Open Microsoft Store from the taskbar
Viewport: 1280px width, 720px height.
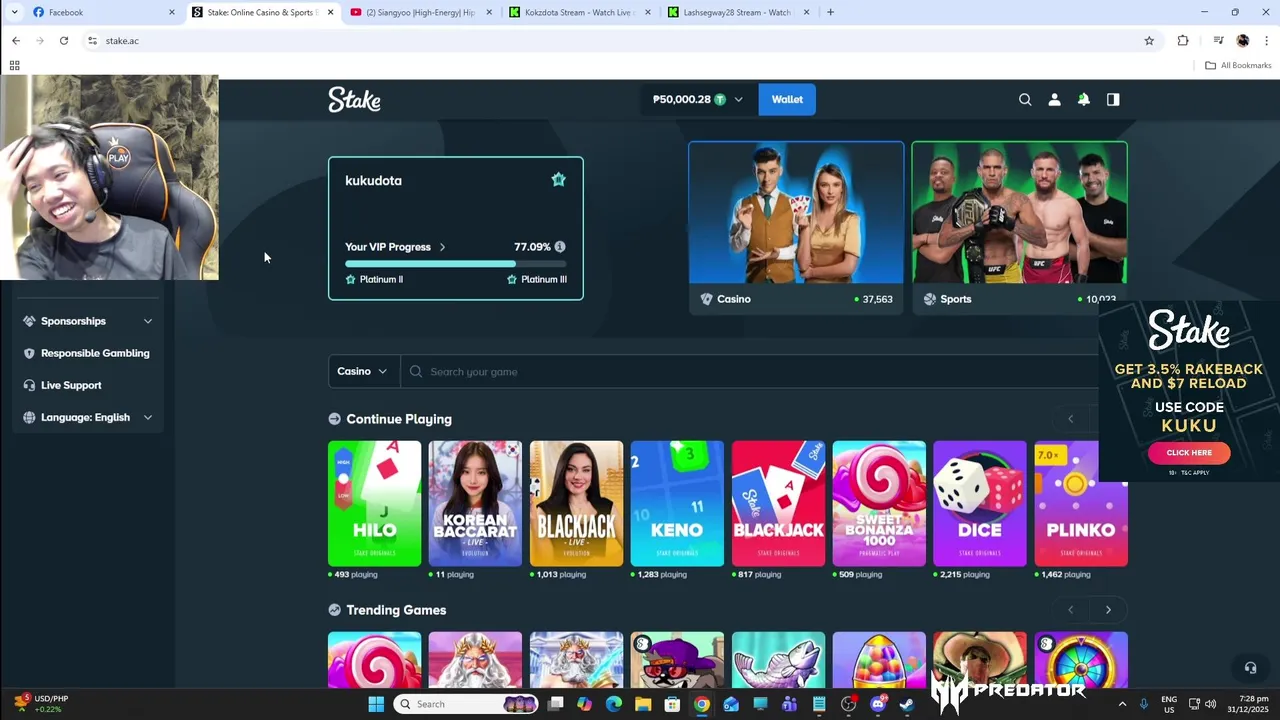coord(673,704)
